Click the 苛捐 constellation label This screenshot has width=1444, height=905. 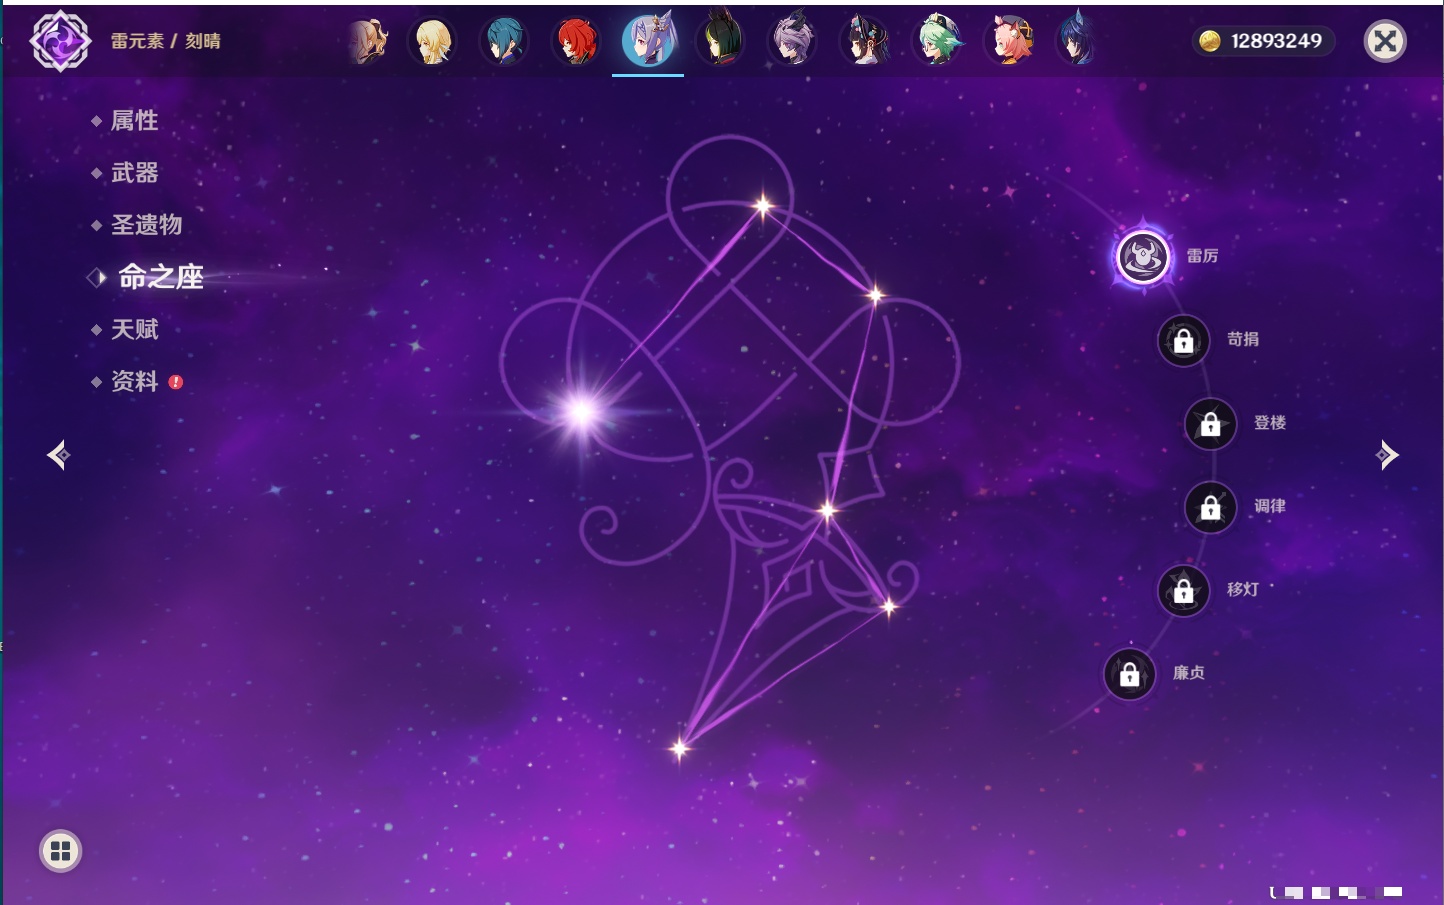point(1243,339)
